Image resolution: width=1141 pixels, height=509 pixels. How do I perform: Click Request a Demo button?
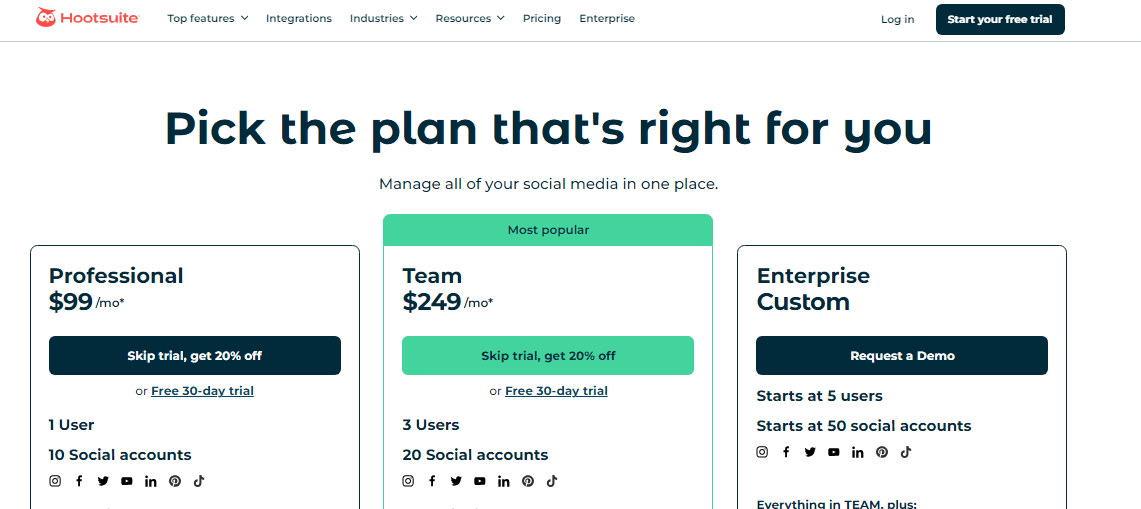pyautogui.click(x=902, y=356)
